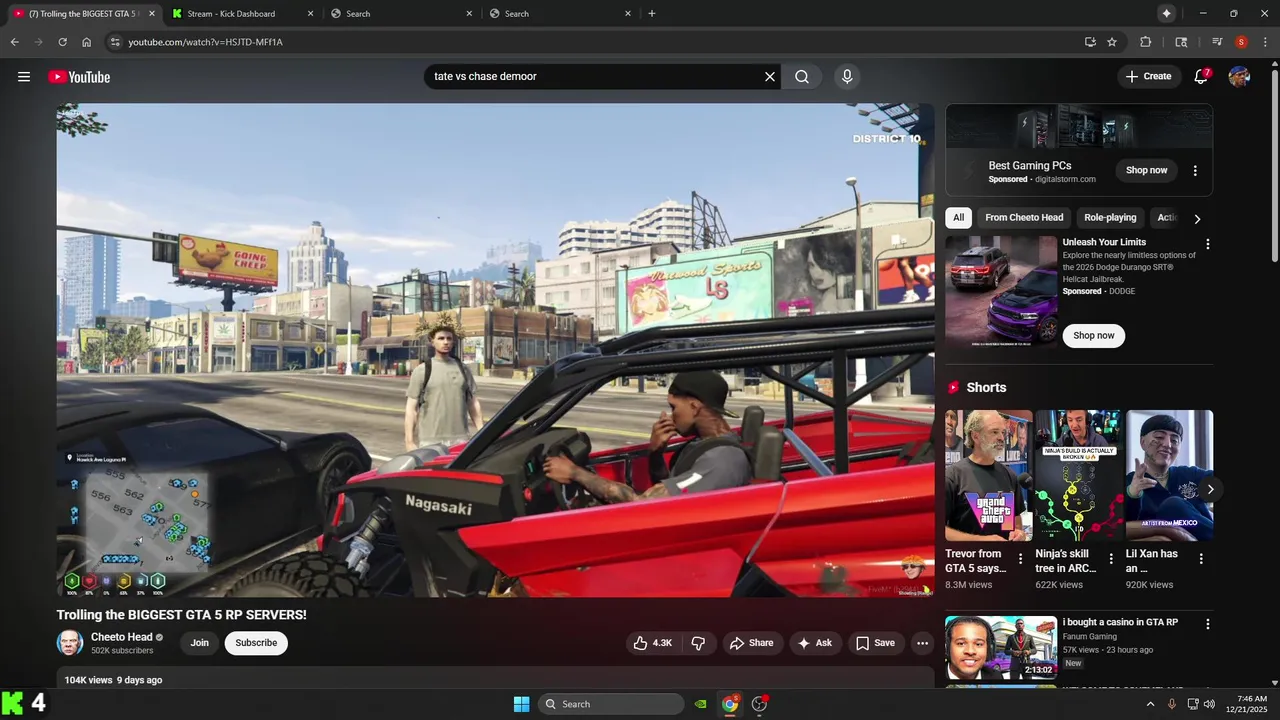Viewport: 1280px width, 720px height.
Task: Open i bought a casino video thumbnail
Action: (x=1001, y=647)
